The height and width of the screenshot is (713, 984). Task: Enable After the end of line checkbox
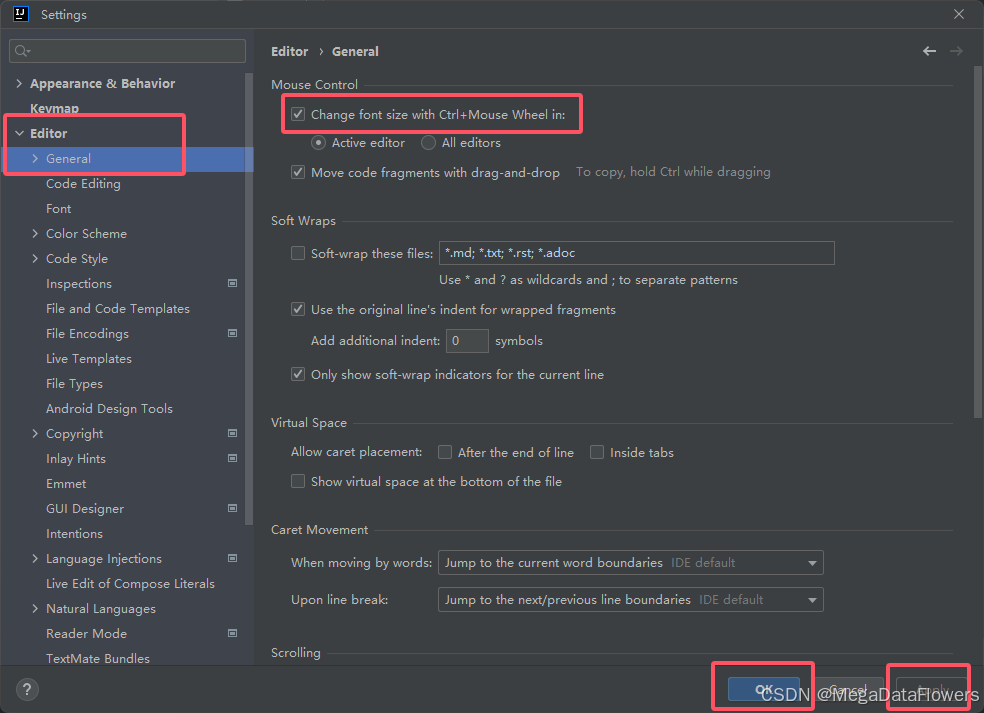(445, 452)
